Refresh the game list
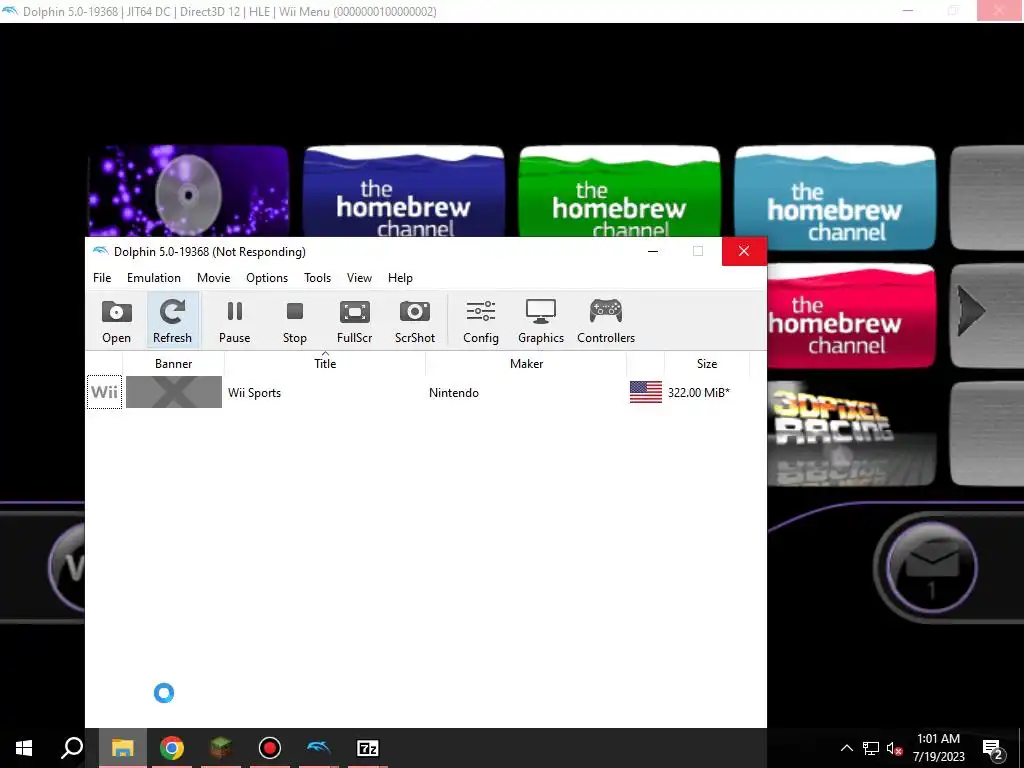This screenshot has height=768, width=1024. tap(172, 321)
